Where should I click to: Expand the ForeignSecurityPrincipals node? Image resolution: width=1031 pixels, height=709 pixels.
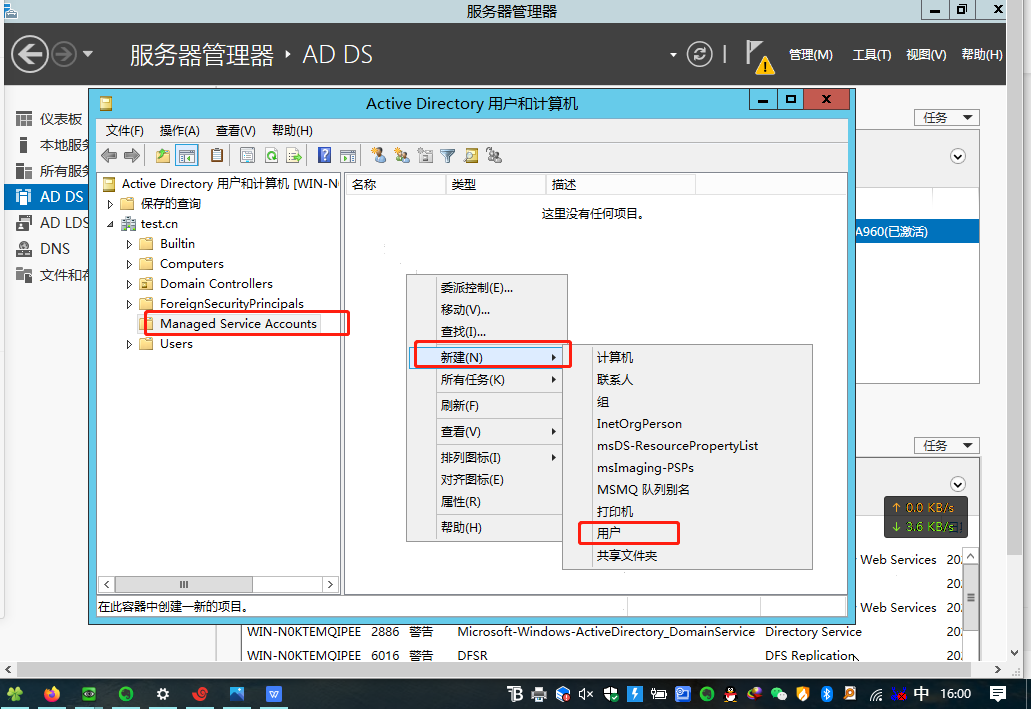[130, 305]
